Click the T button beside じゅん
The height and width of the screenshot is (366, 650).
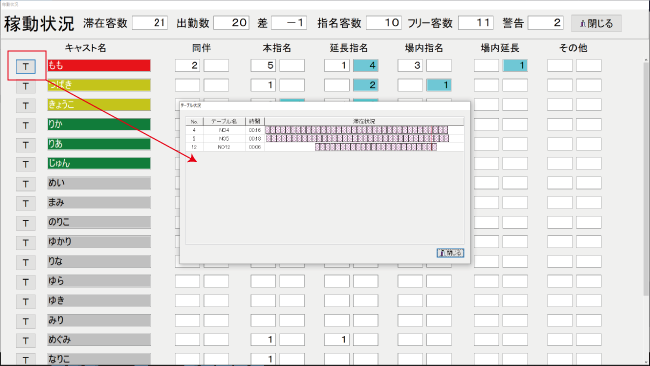click(x=26, y=164)
